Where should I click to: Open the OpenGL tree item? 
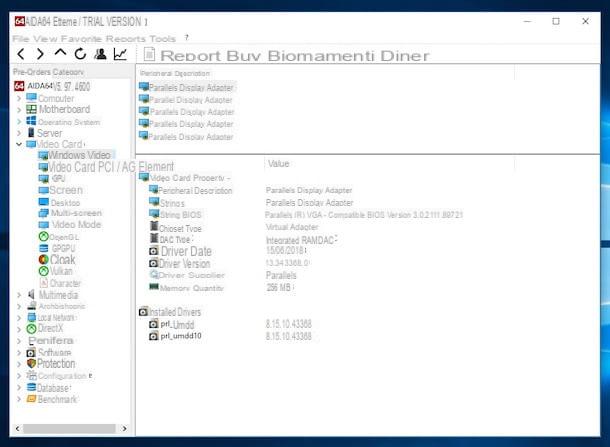59,237
